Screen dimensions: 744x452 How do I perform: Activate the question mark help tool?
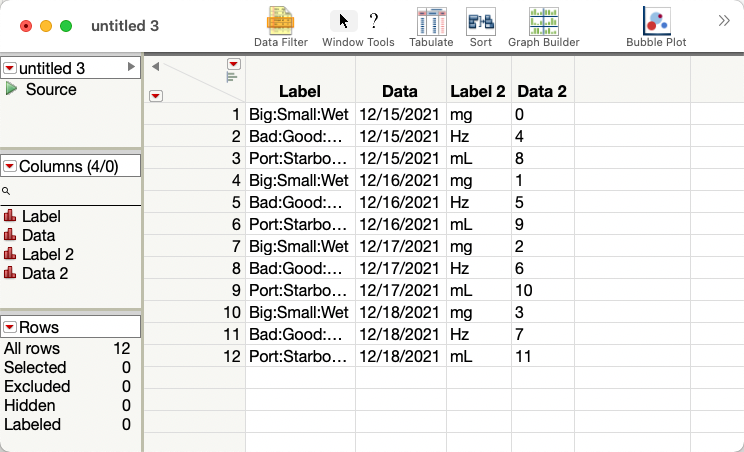[x=374, y=21]
